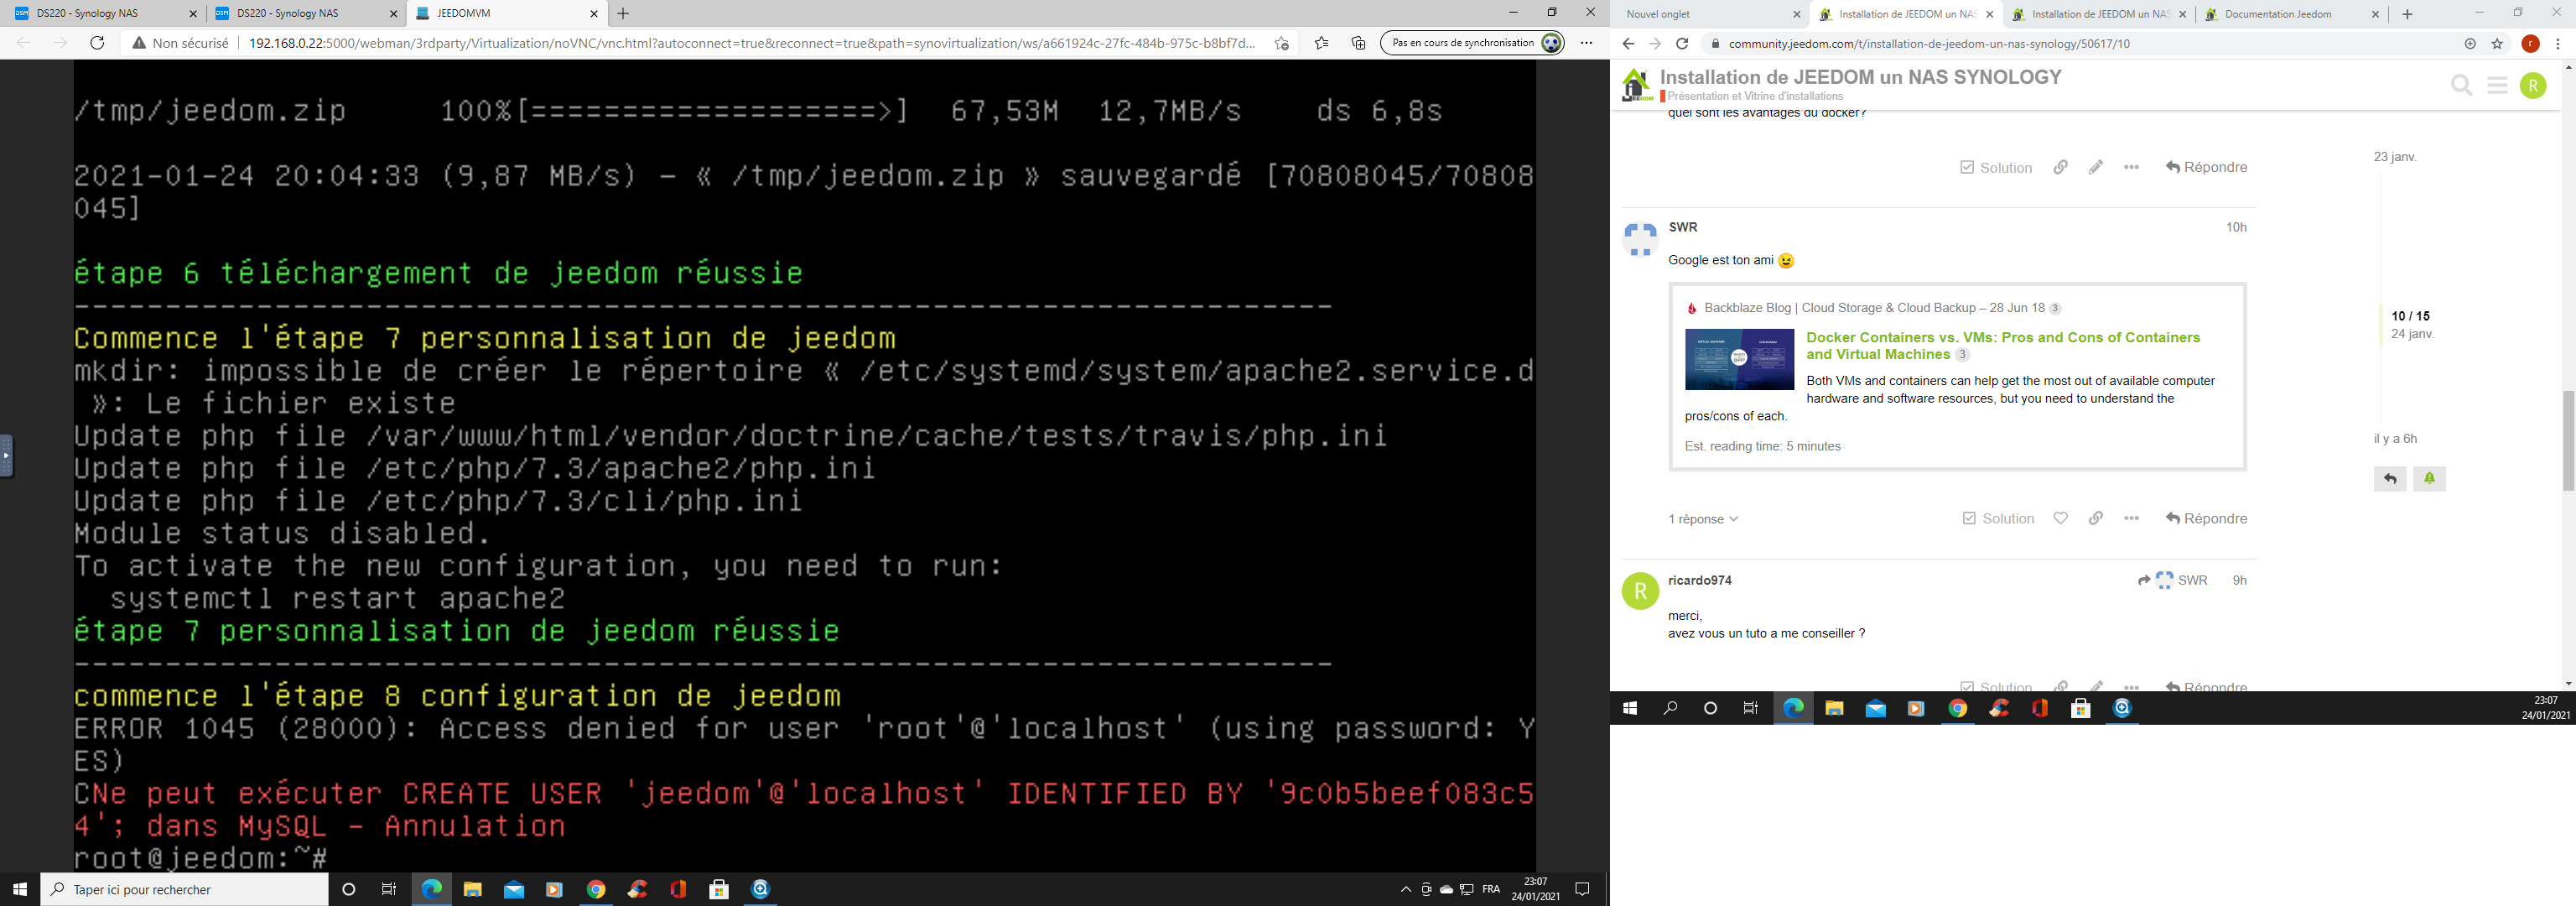Open the Edge Settings and more menu
The width and height of the screenshot is (2576, 906).
click(1586, 43)
